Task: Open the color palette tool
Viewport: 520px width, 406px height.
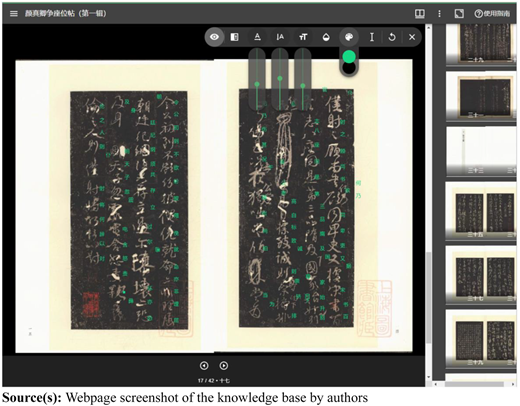Action: point(349,37)
